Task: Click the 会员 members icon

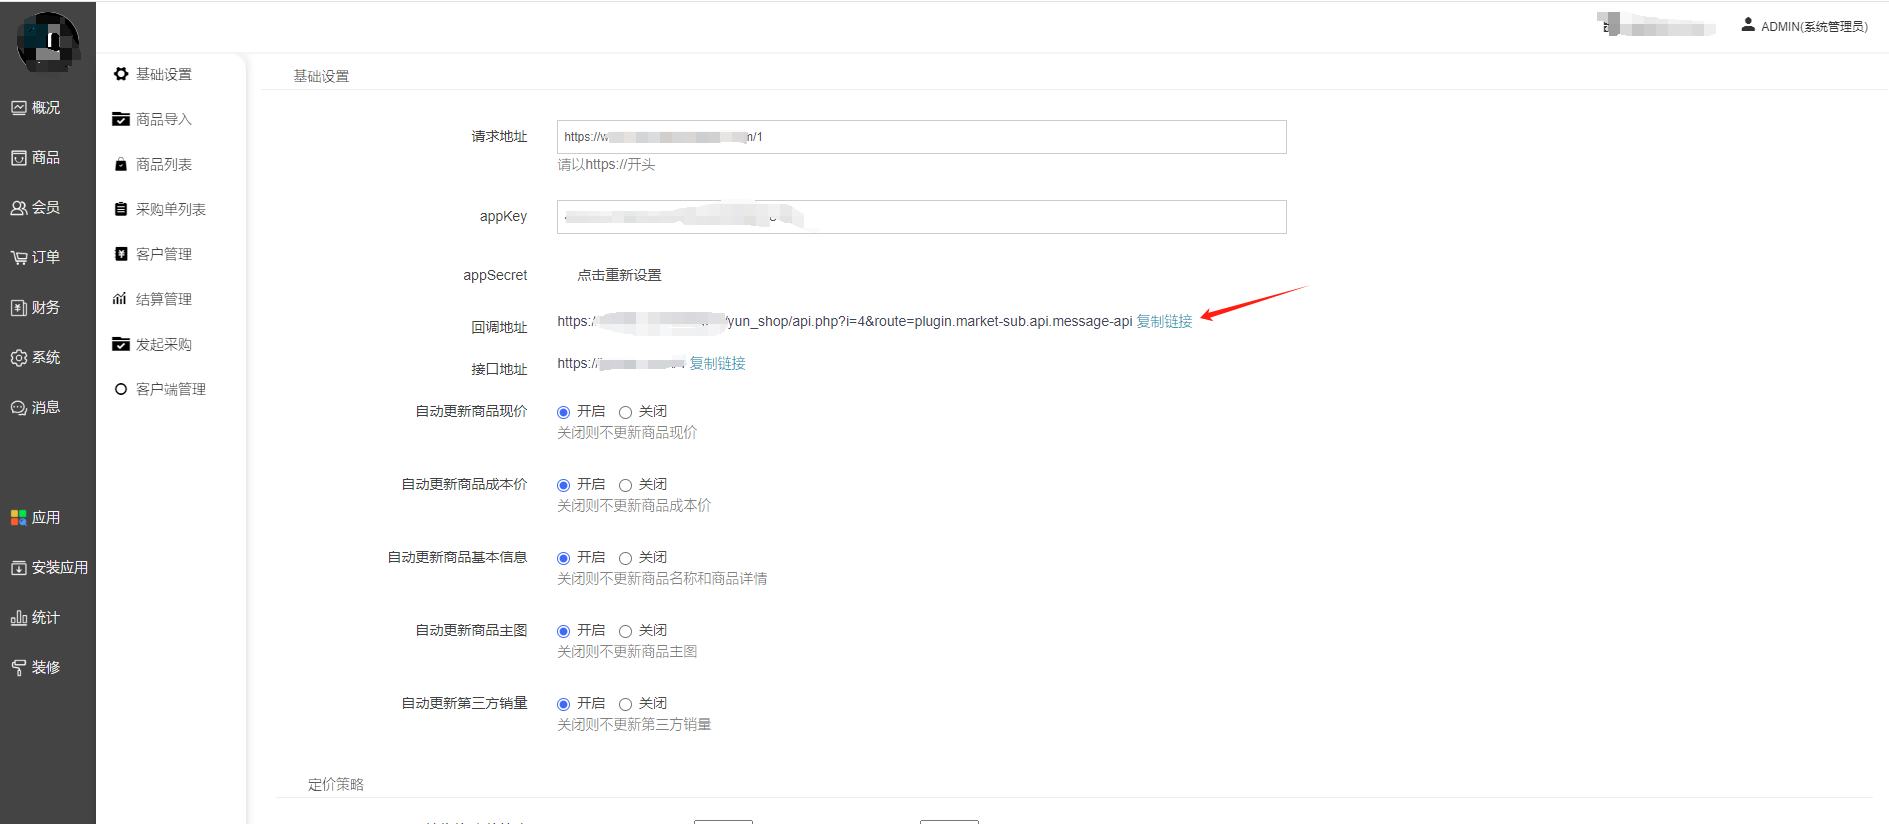Action: click(x=19, y=208)
